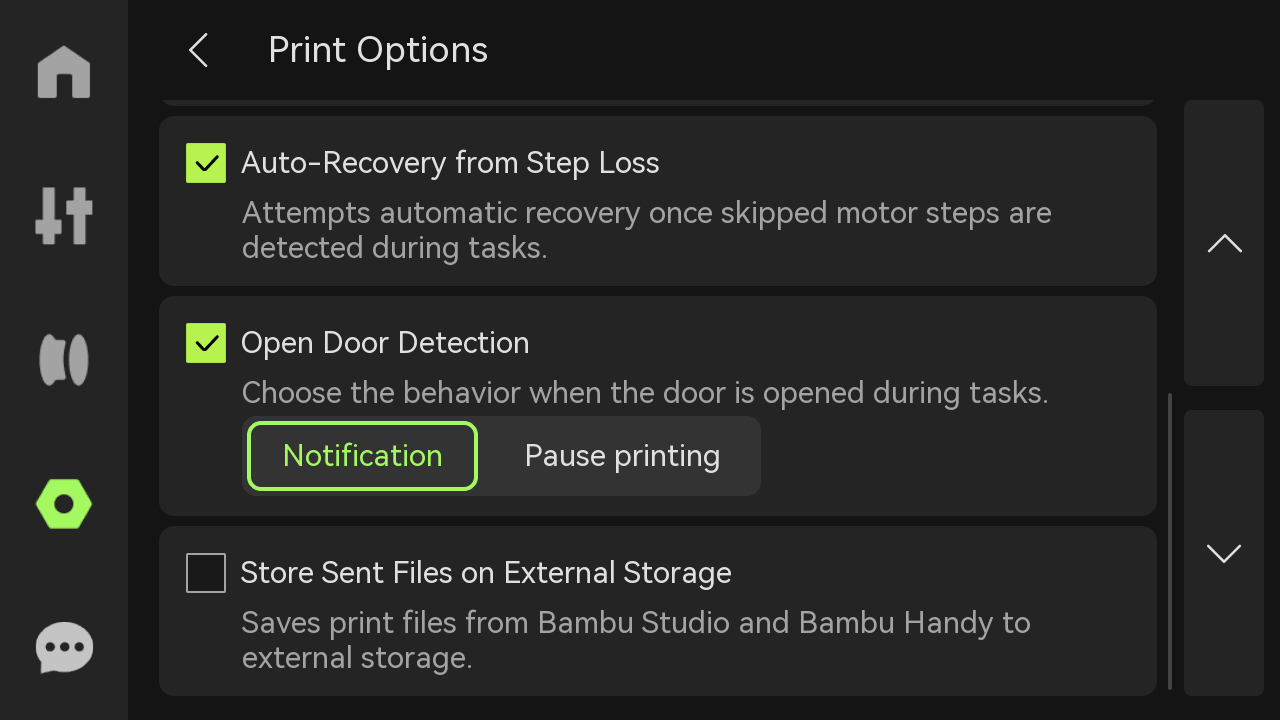Select Pause printing door behavior option
This screenshot has width=1280, height=720.
point(622,456)
